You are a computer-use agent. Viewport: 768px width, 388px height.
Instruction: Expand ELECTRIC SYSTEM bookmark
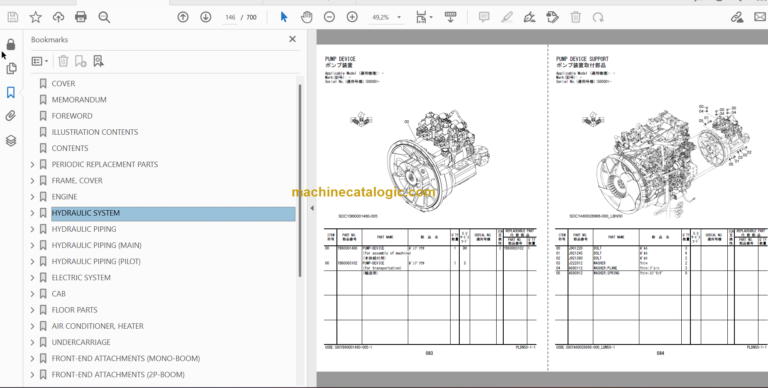click(x=32, y=278)
